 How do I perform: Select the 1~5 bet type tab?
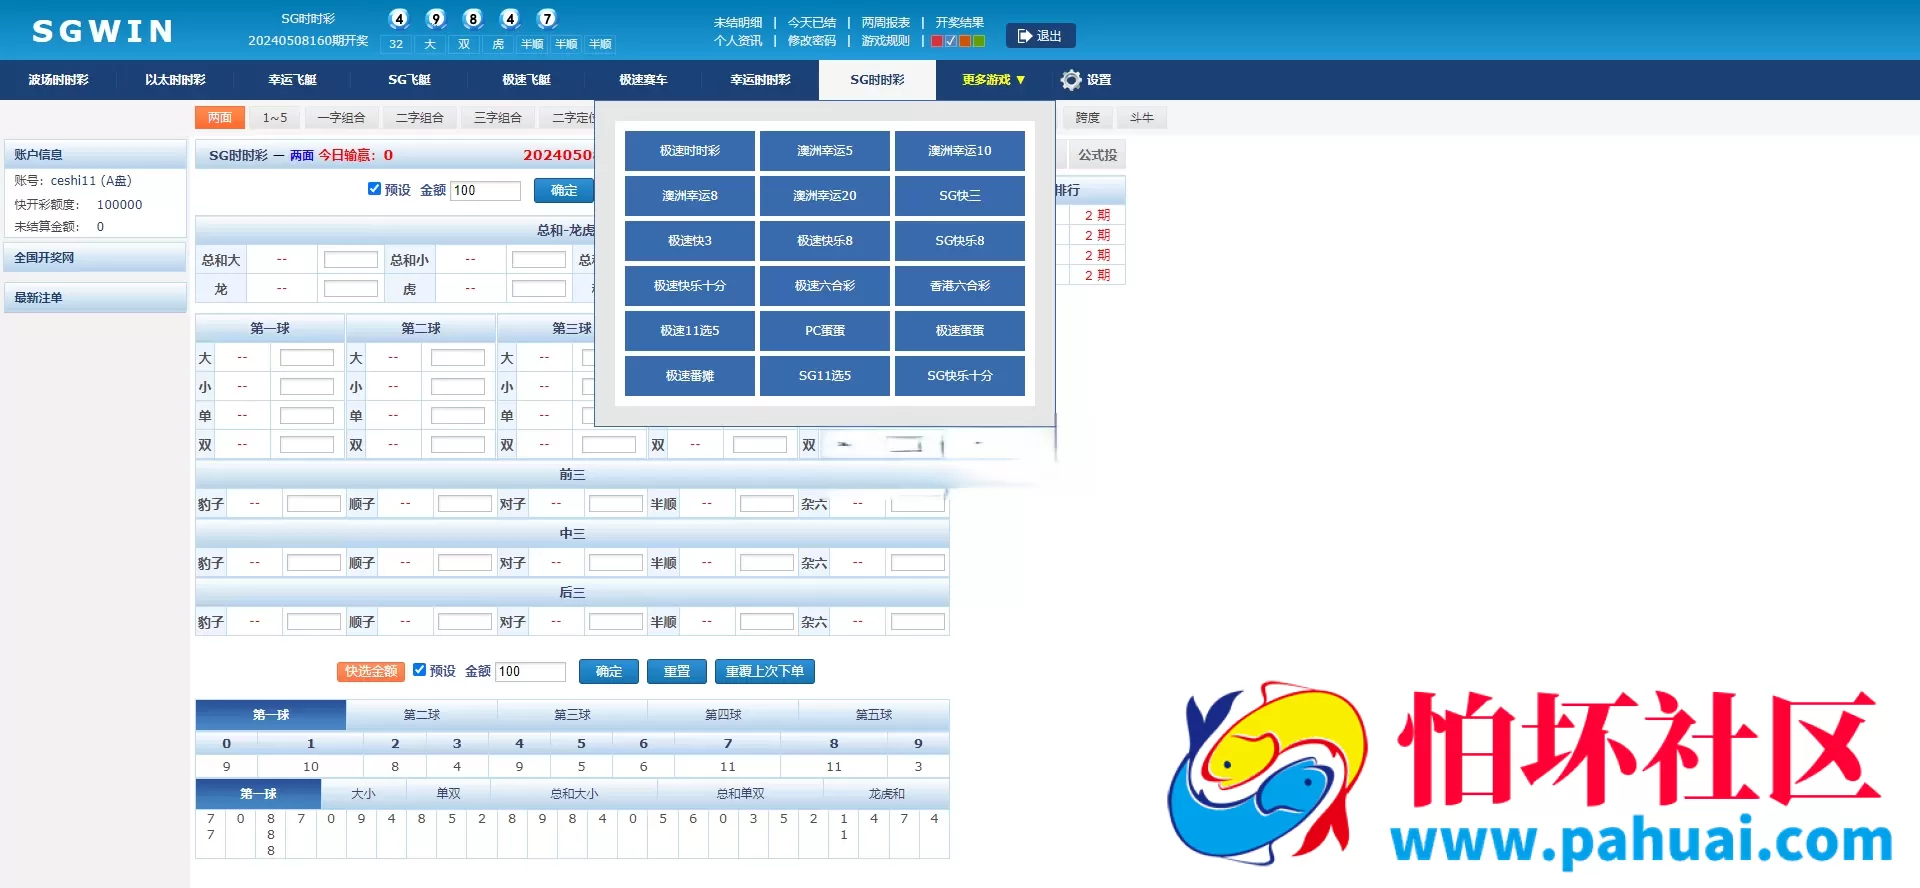click(x=275, y=118)
